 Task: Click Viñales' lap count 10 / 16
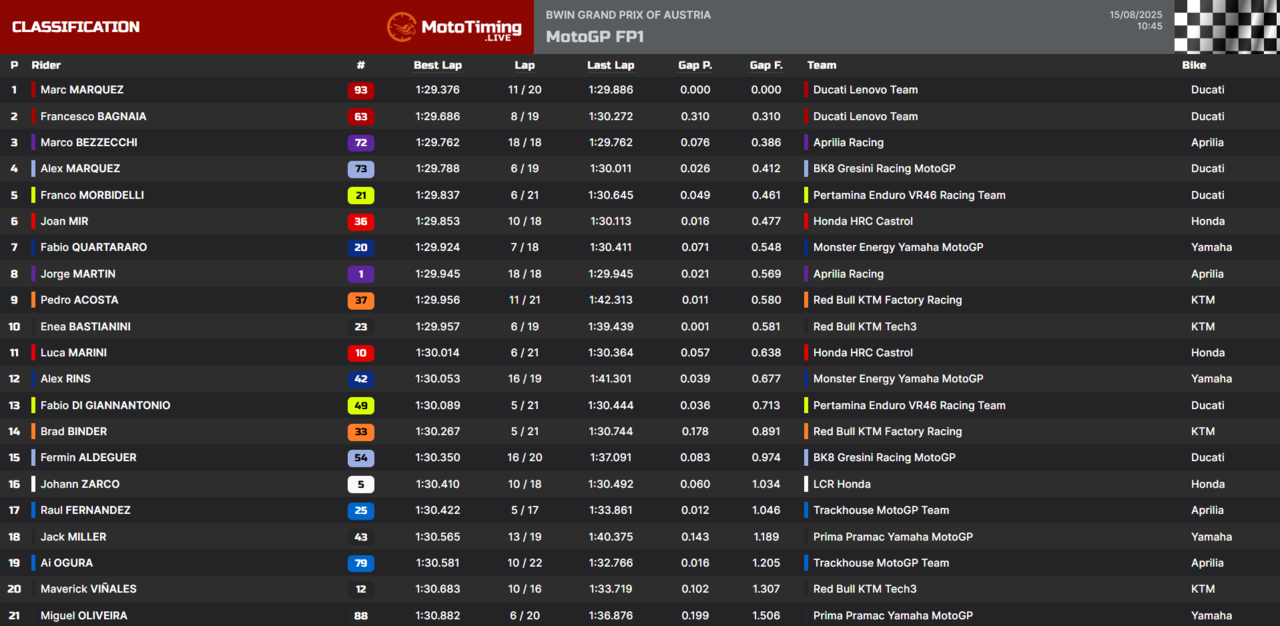[525, 589]
